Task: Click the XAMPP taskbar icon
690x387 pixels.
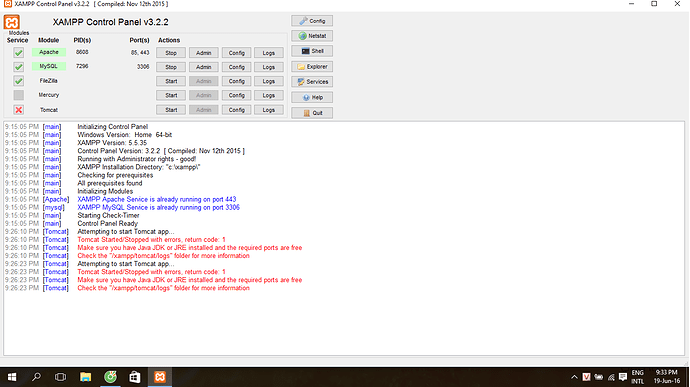Action: (x=160, y=377)
